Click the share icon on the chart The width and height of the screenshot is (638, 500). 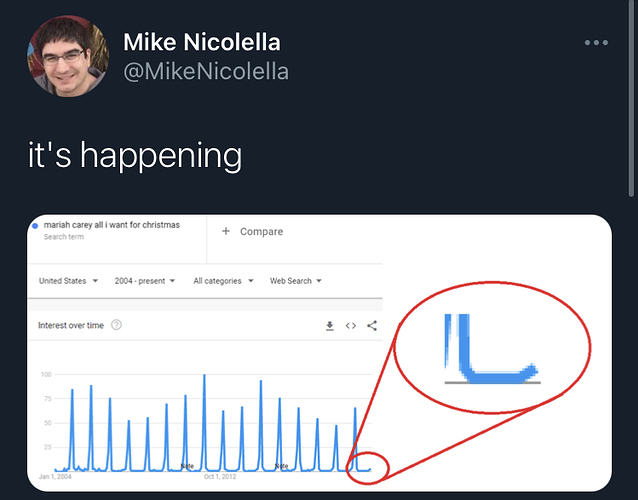372,325
